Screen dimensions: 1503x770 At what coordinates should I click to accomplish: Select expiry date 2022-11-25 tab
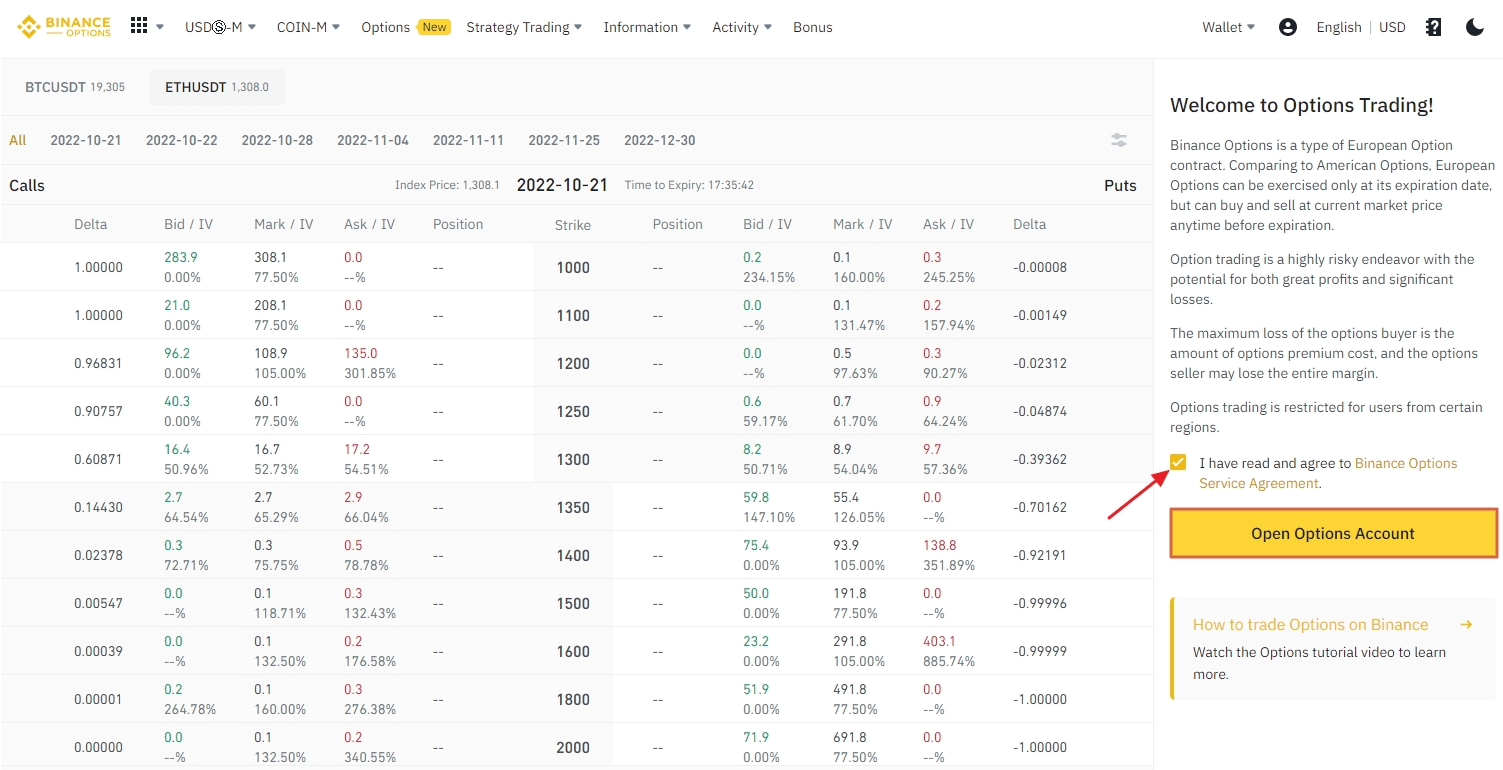(564, 140)
